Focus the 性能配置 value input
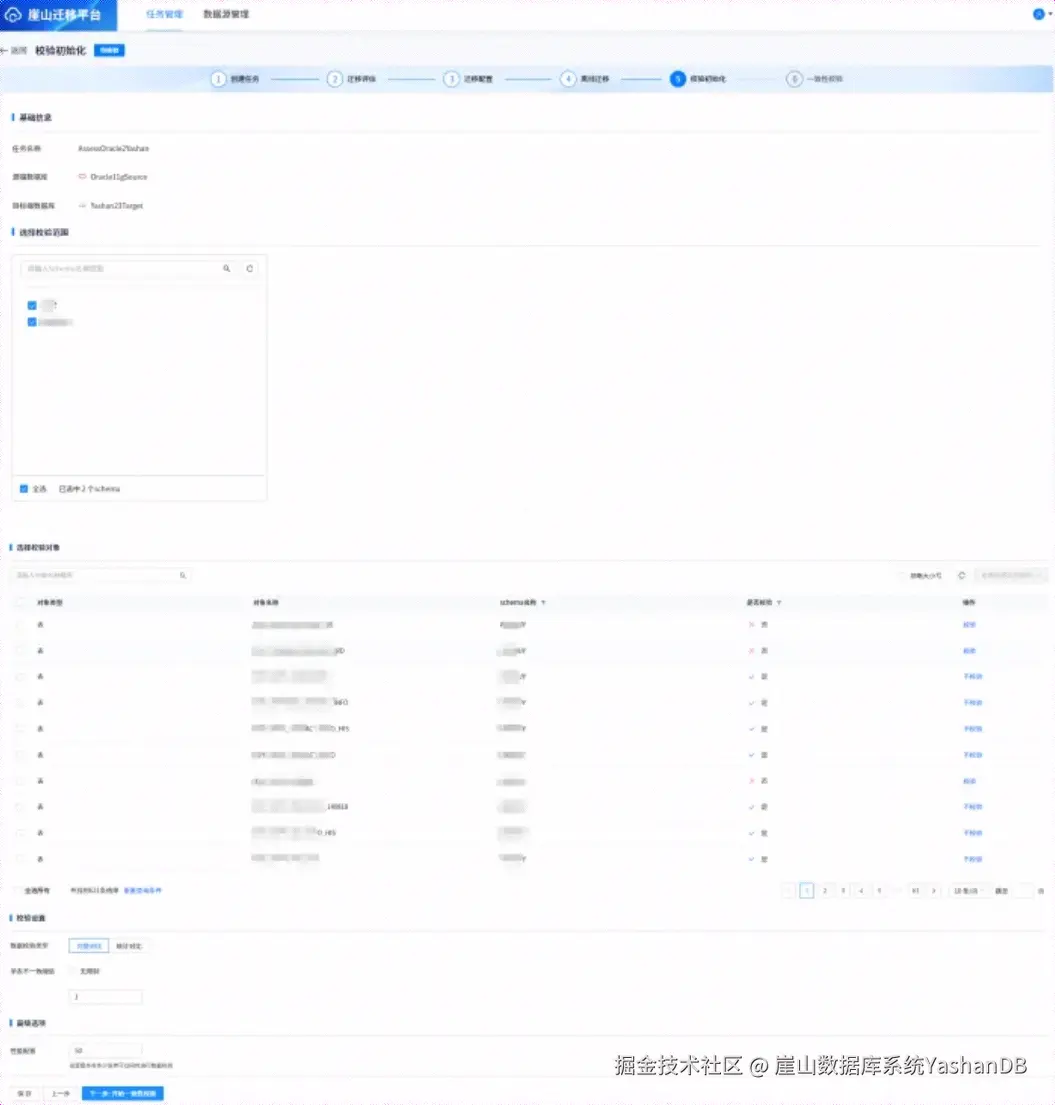This screenshot has height=1105, width=1055. click(106, 1051)
